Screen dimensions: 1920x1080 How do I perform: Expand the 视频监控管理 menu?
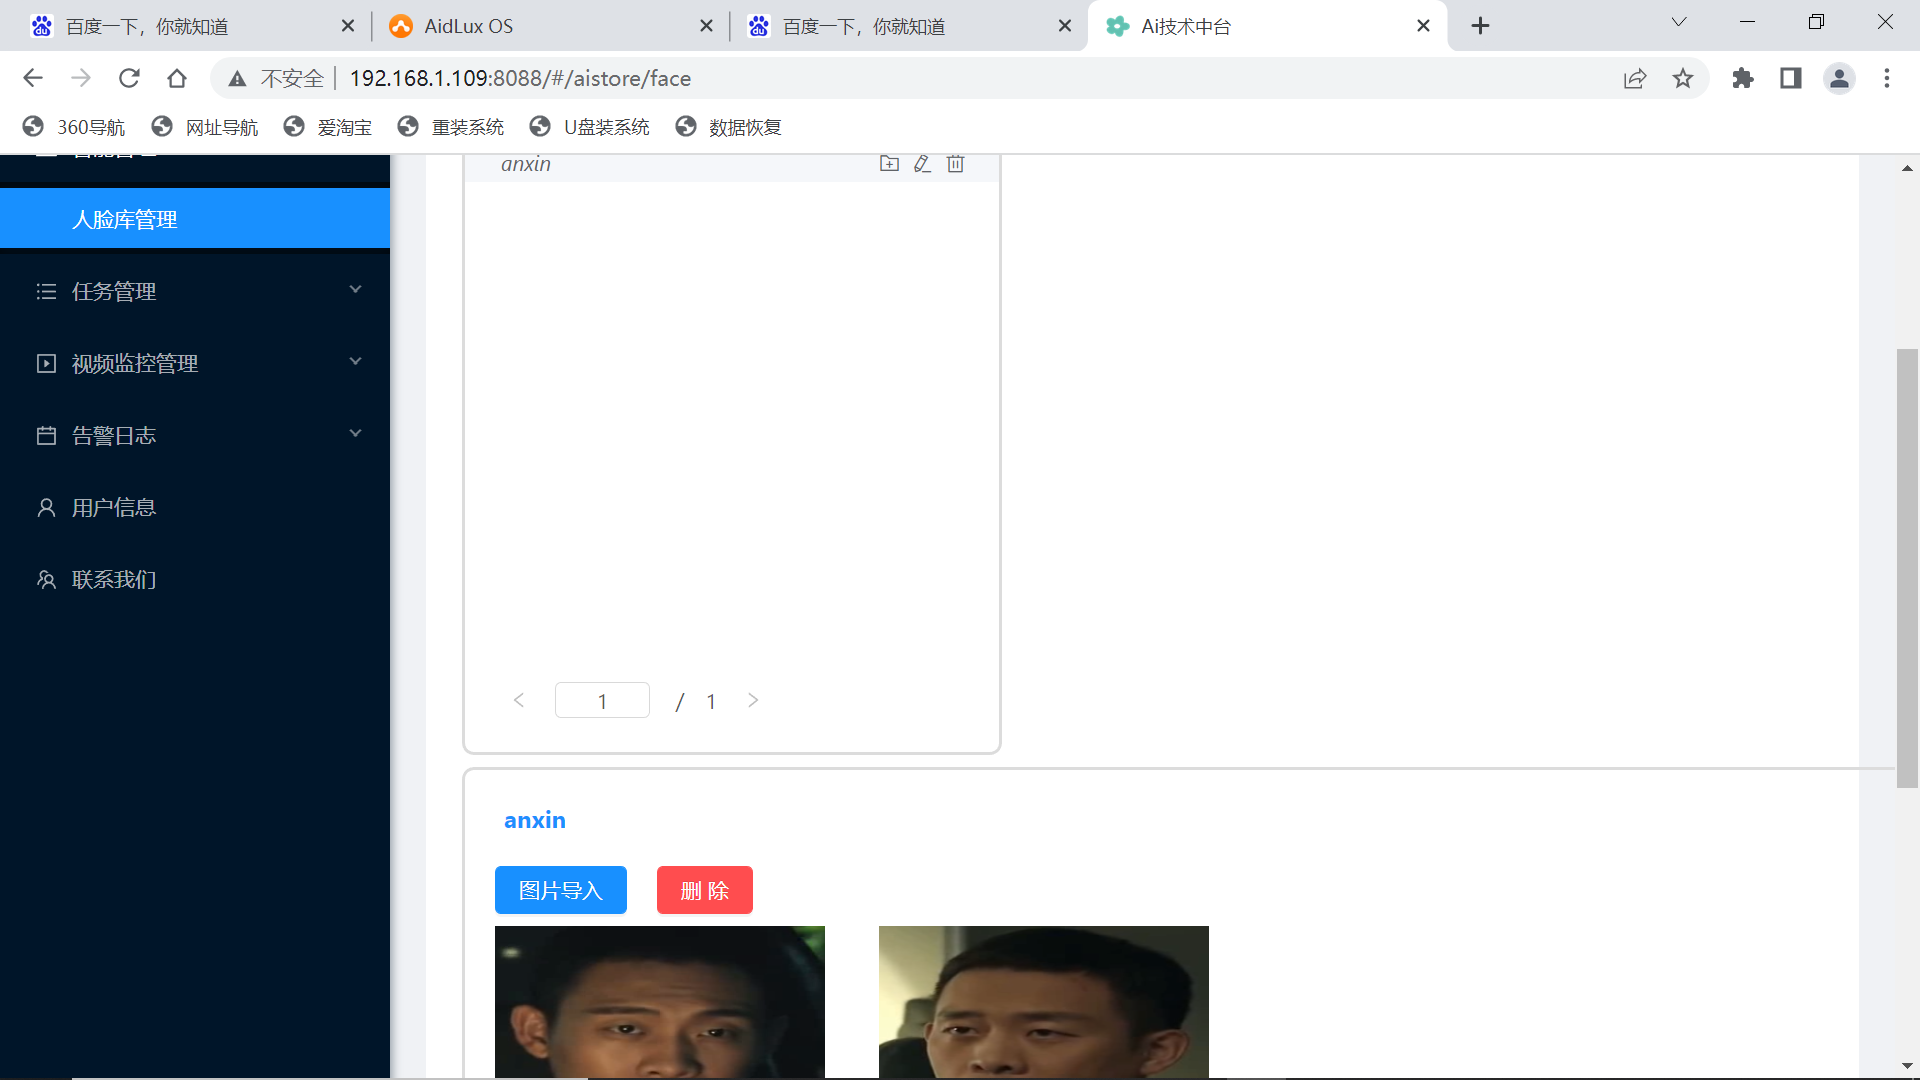click(x=195, y=363)
